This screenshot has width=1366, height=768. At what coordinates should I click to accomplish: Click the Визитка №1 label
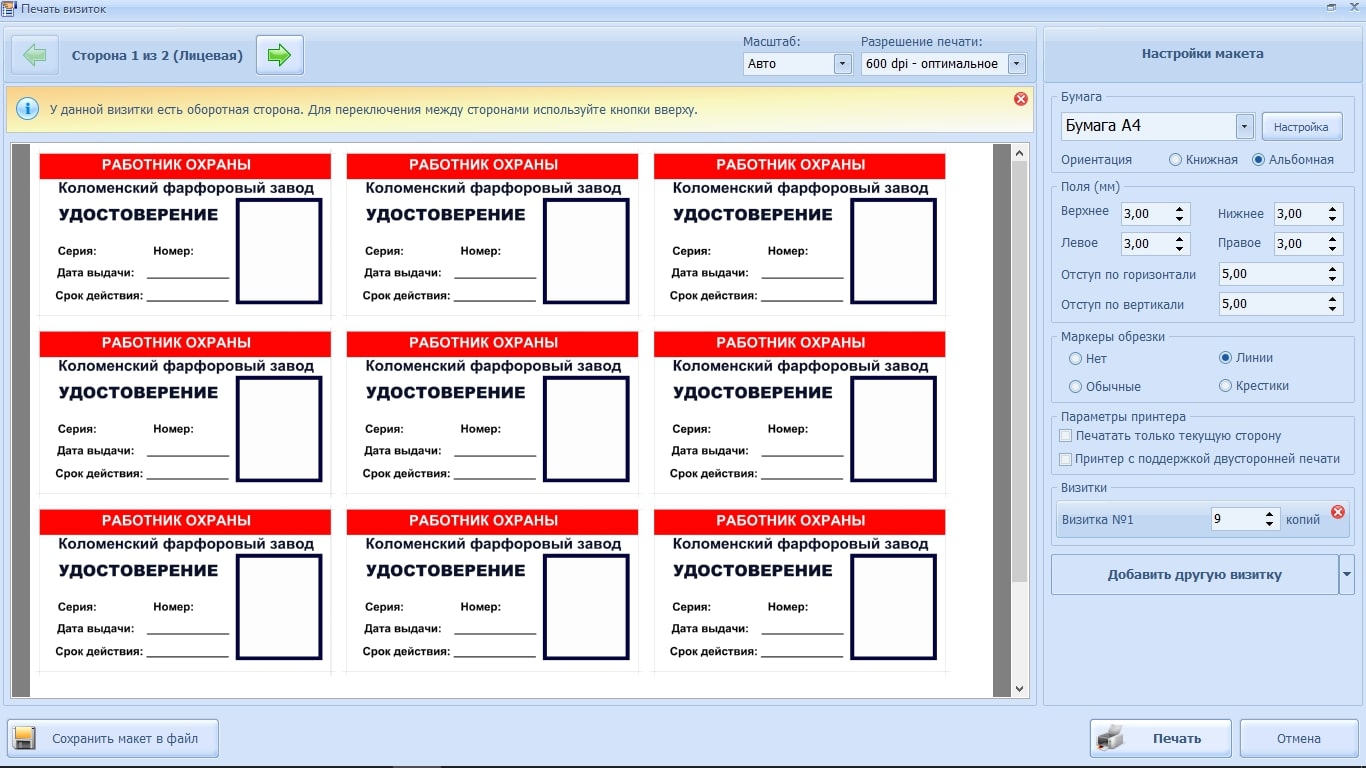tap(1098, 519)
